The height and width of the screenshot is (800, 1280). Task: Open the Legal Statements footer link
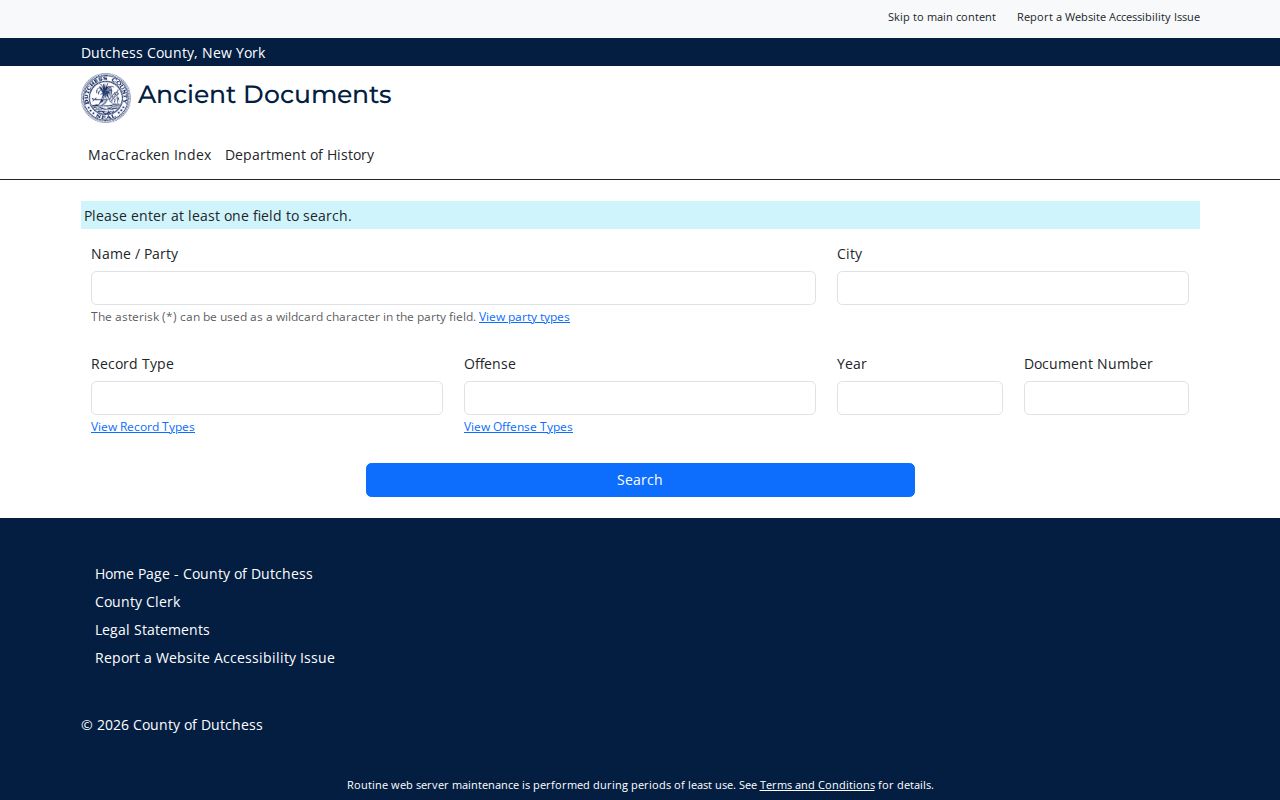(152, 630)
